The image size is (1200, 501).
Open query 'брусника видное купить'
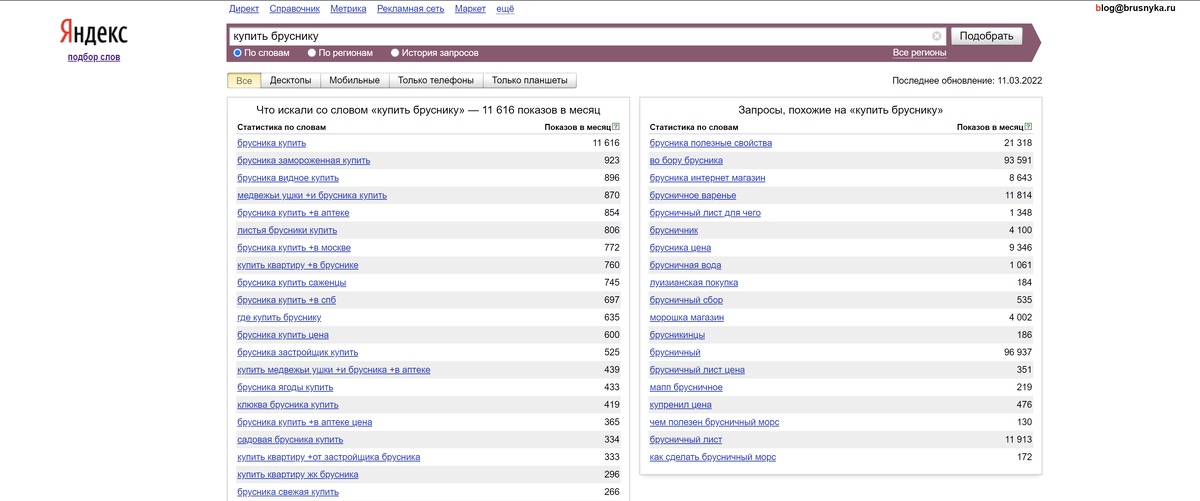click(x=288, y=178)
